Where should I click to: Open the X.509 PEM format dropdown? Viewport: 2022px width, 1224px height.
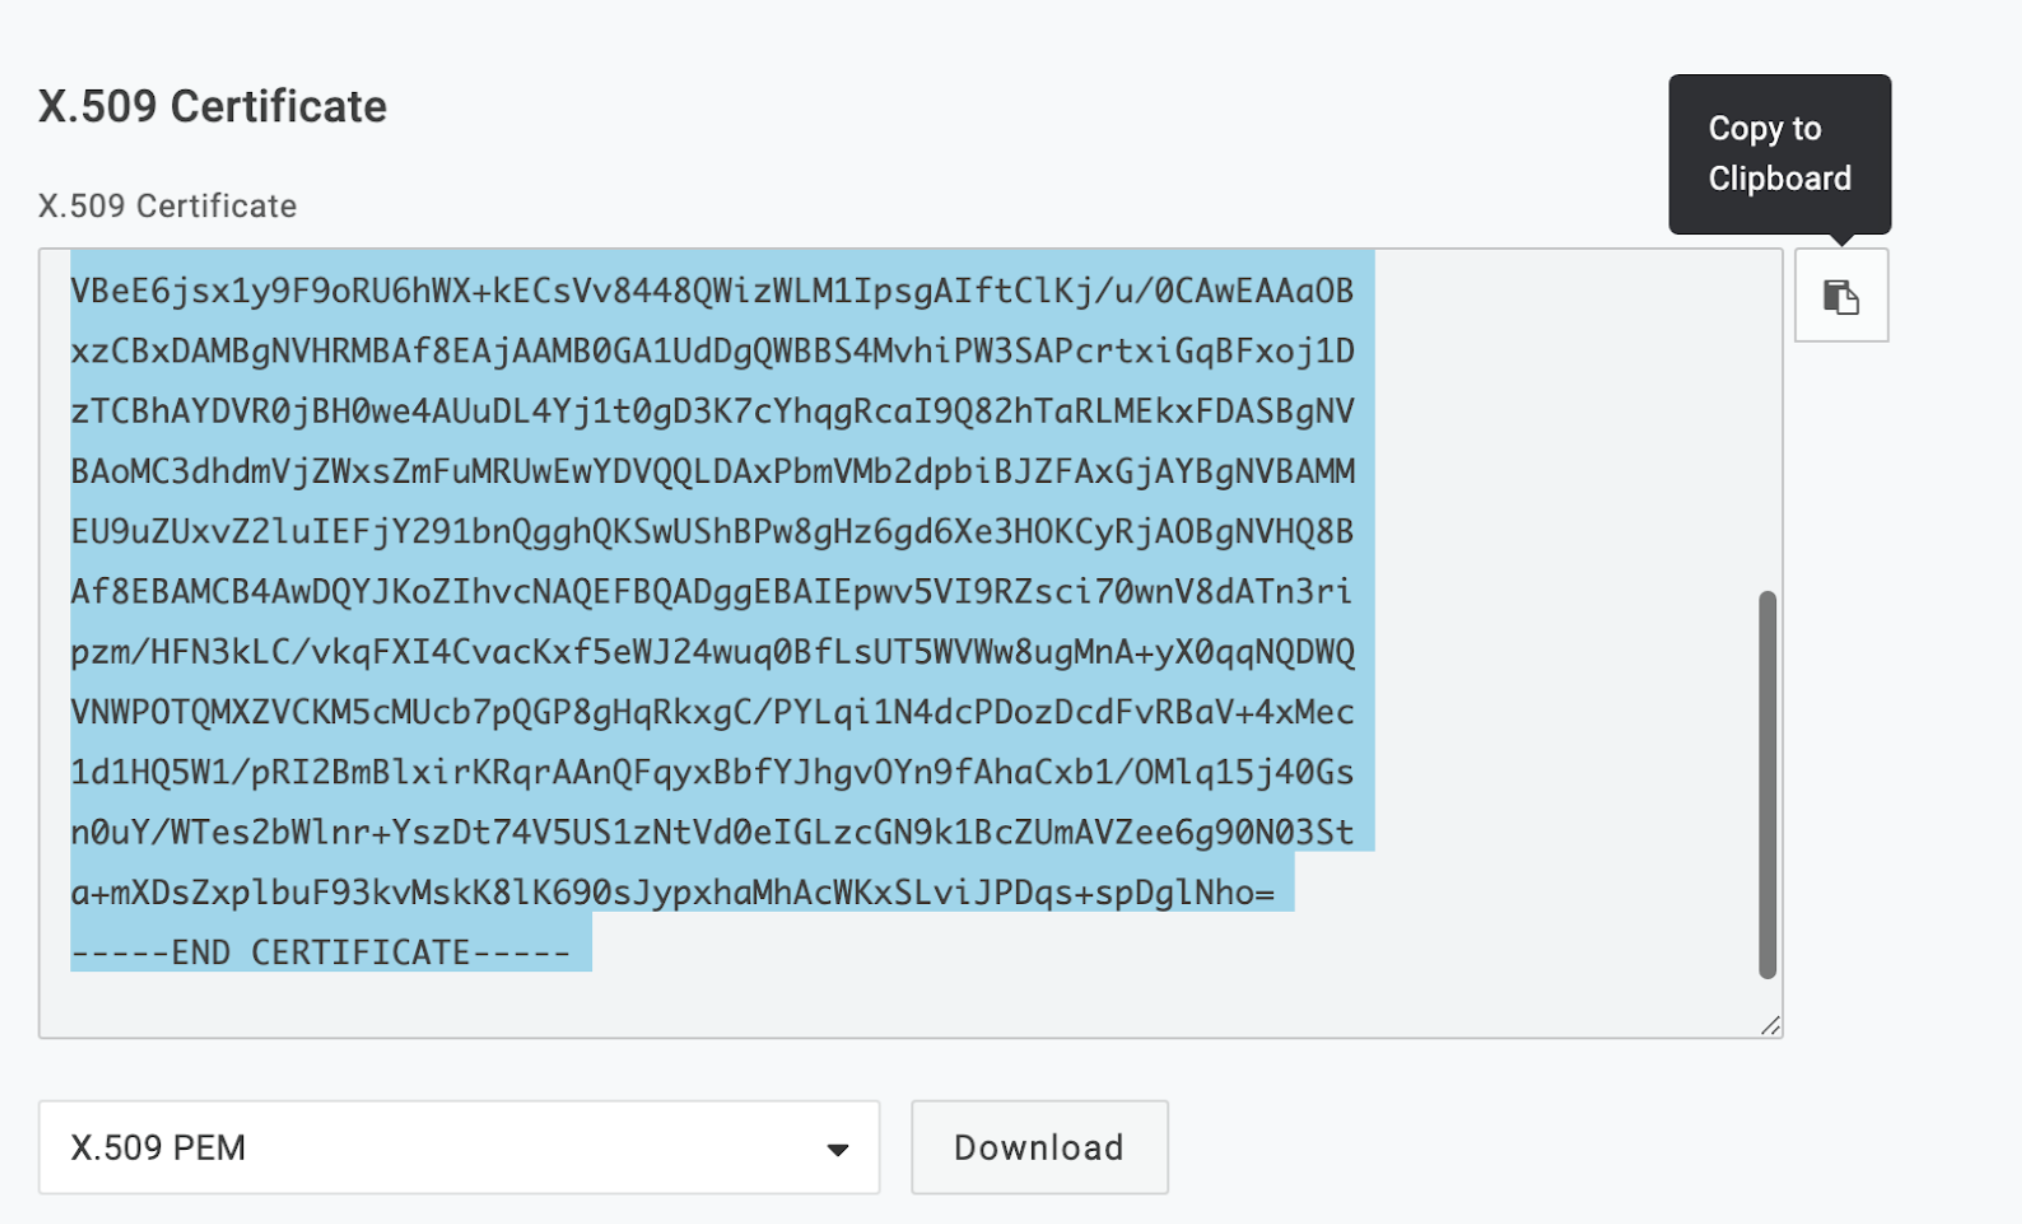[458, 1147]
